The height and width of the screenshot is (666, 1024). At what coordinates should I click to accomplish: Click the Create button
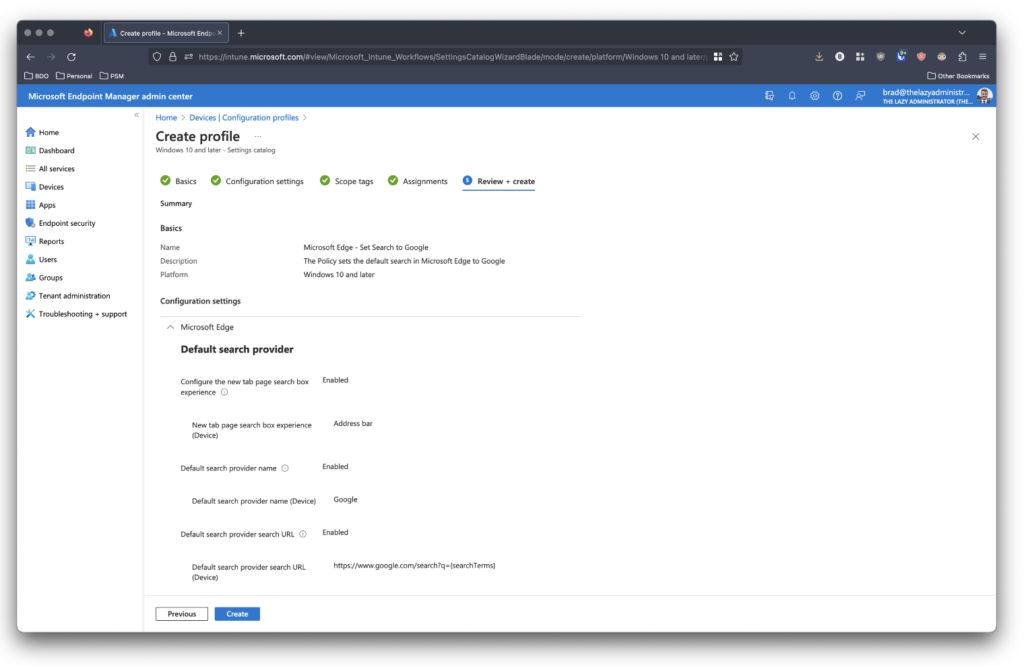coord(237,614)
